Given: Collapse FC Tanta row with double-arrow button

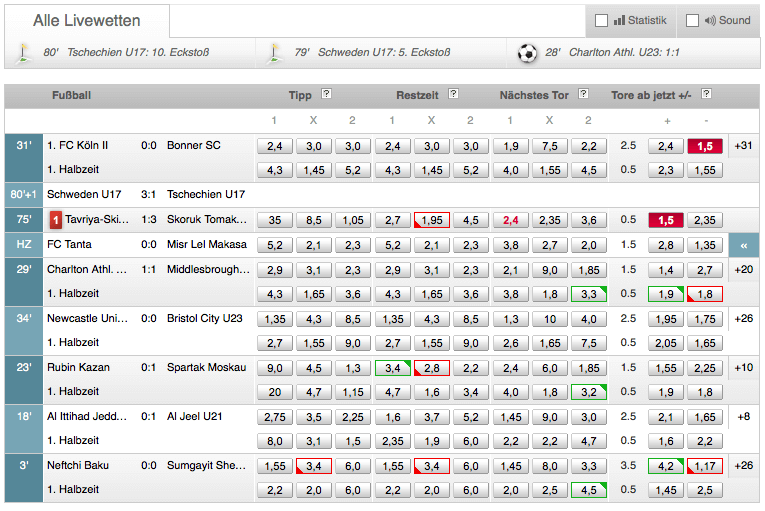Looking at the screenshot, I should (x=744, y=245).
